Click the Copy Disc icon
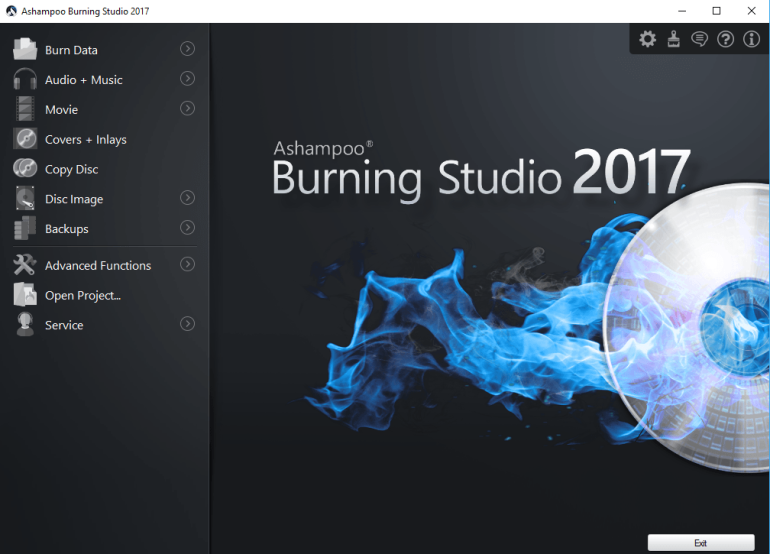Viewport: 770px width, 554px height. pyautogui.click(x=25, y=169)
